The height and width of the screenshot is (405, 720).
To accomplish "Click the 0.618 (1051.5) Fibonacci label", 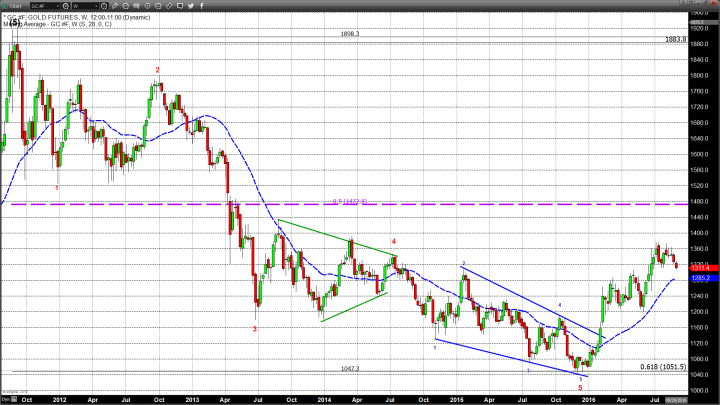I will [663, 367].
